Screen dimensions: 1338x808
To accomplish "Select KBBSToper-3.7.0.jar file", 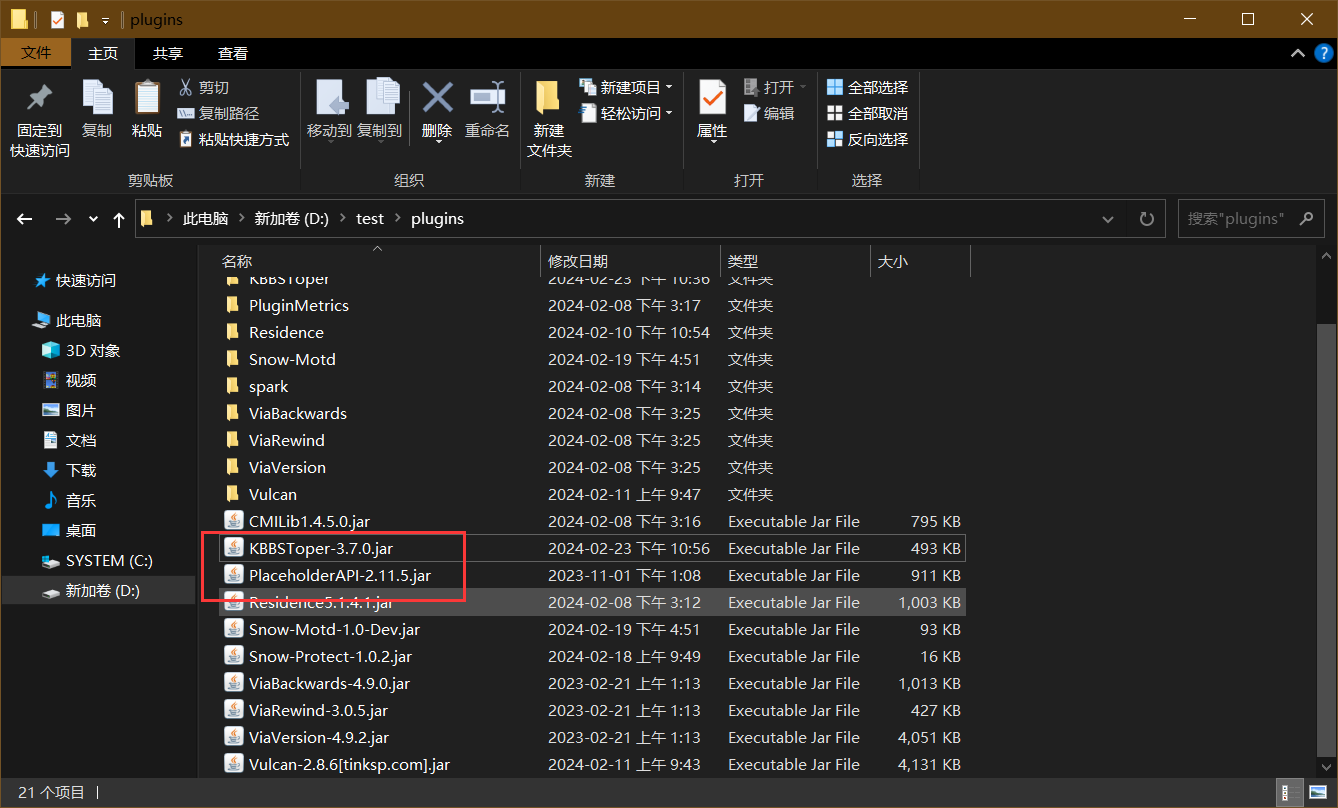I will click(x=592, y=549).
